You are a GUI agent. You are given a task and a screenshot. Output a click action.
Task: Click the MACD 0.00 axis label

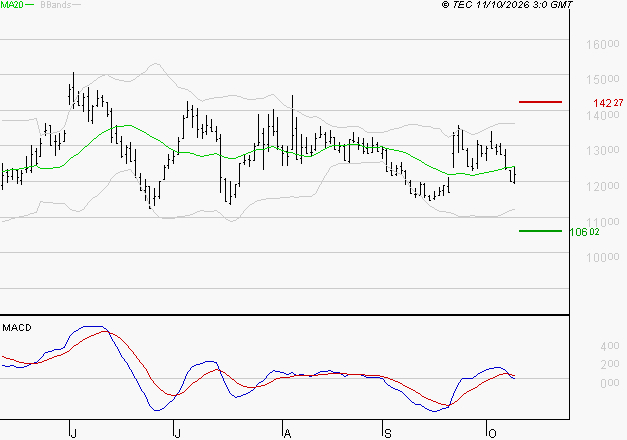click(610, 383)
